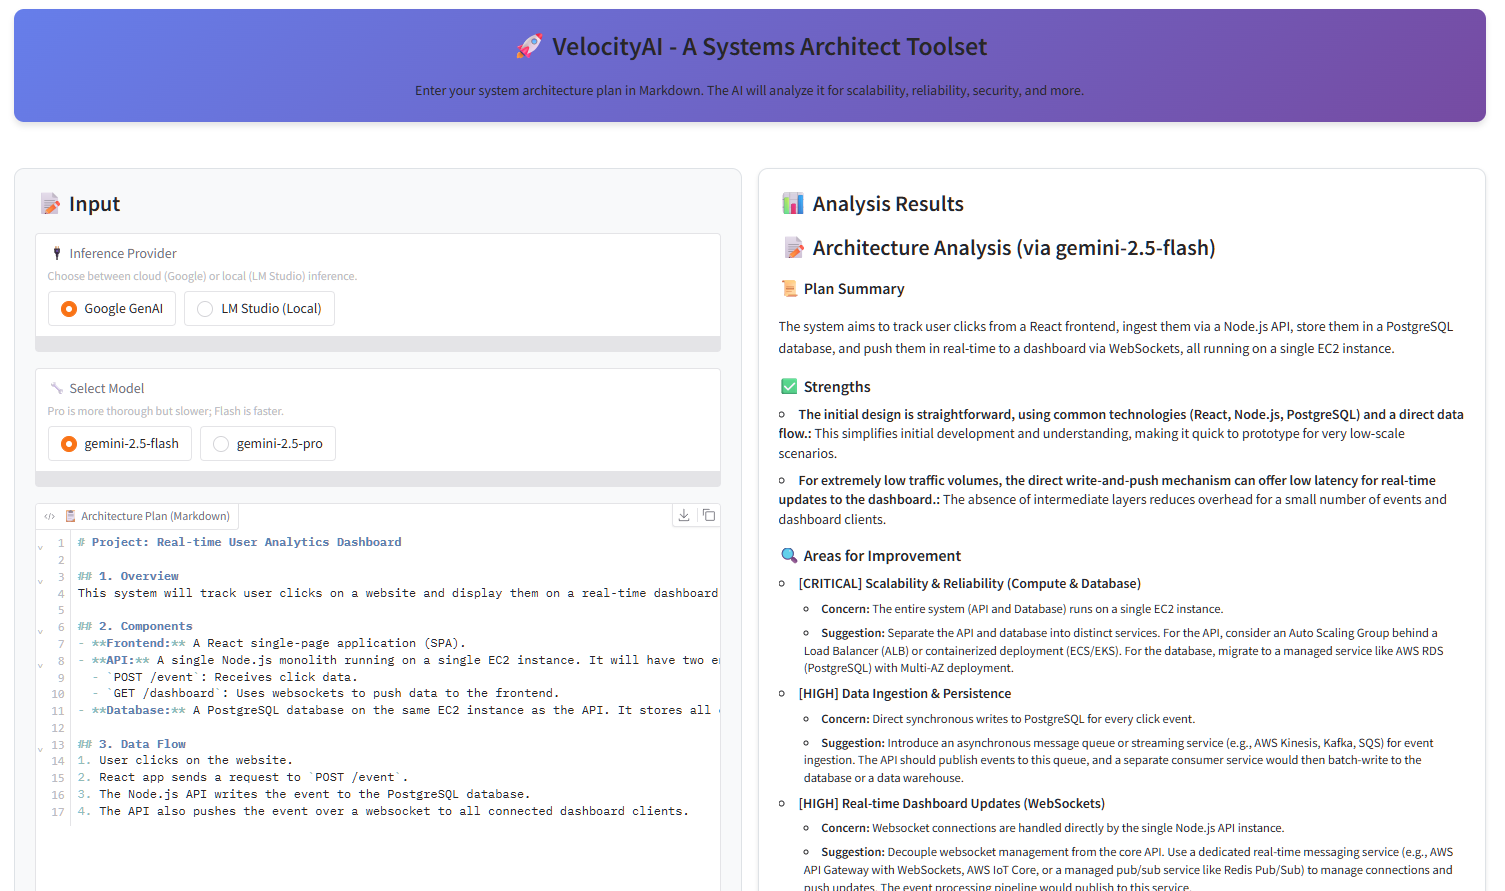
Task: Click the memo icon beside the Input heading
Action: (x=50, y=204)
